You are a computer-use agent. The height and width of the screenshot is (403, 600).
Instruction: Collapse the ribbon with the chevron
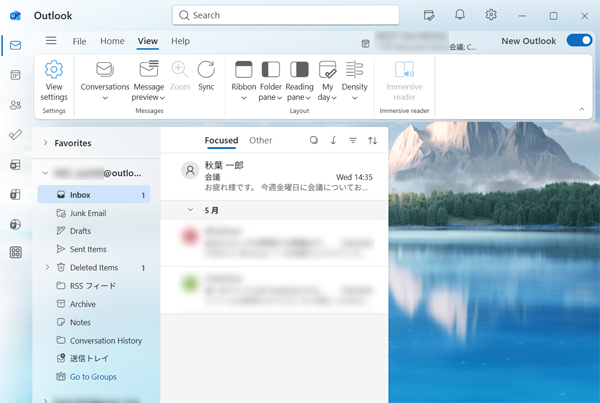pos(582,109)
